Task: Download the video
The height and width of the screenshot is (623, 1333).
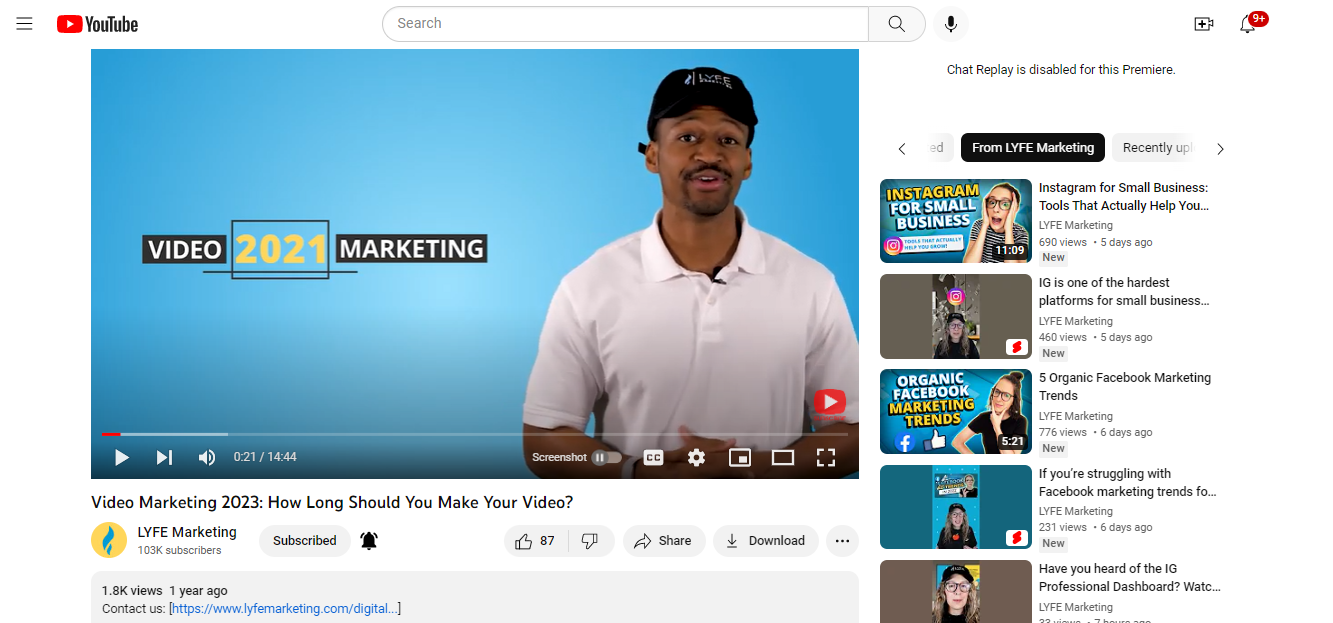Action: (765, 541)
